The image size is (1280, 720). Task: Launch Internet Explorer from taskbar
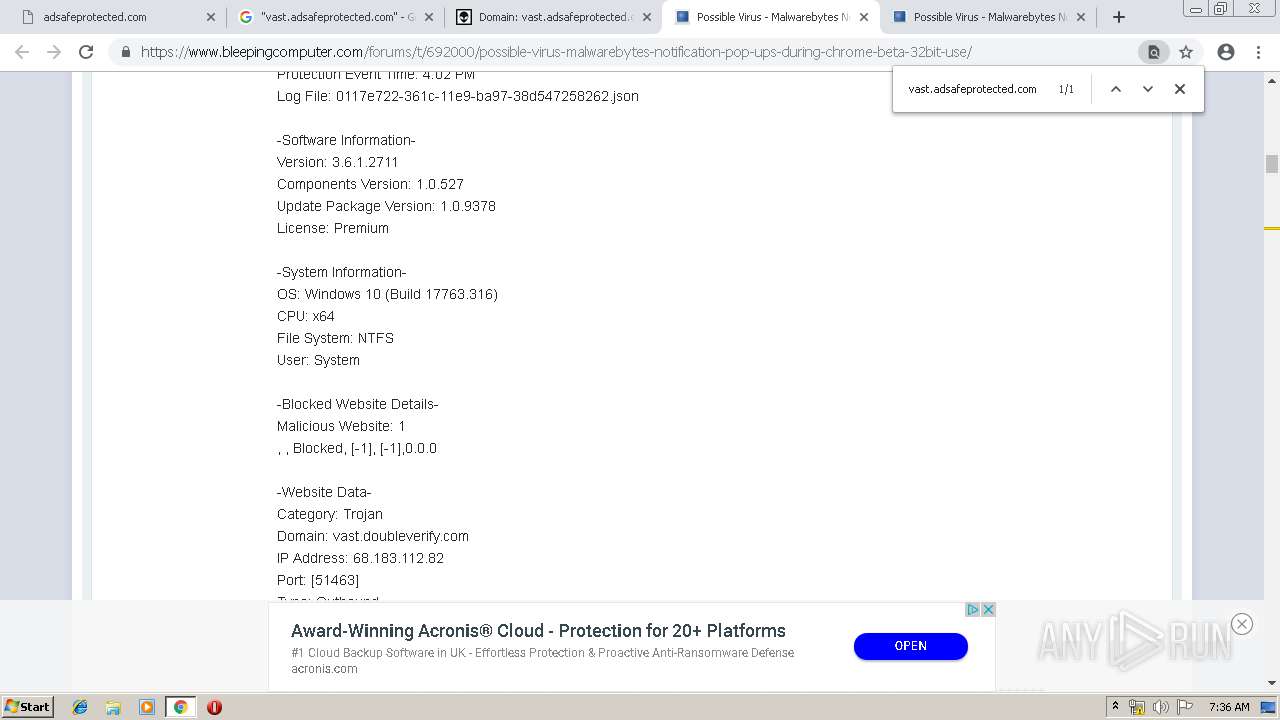tap(80, 707)
